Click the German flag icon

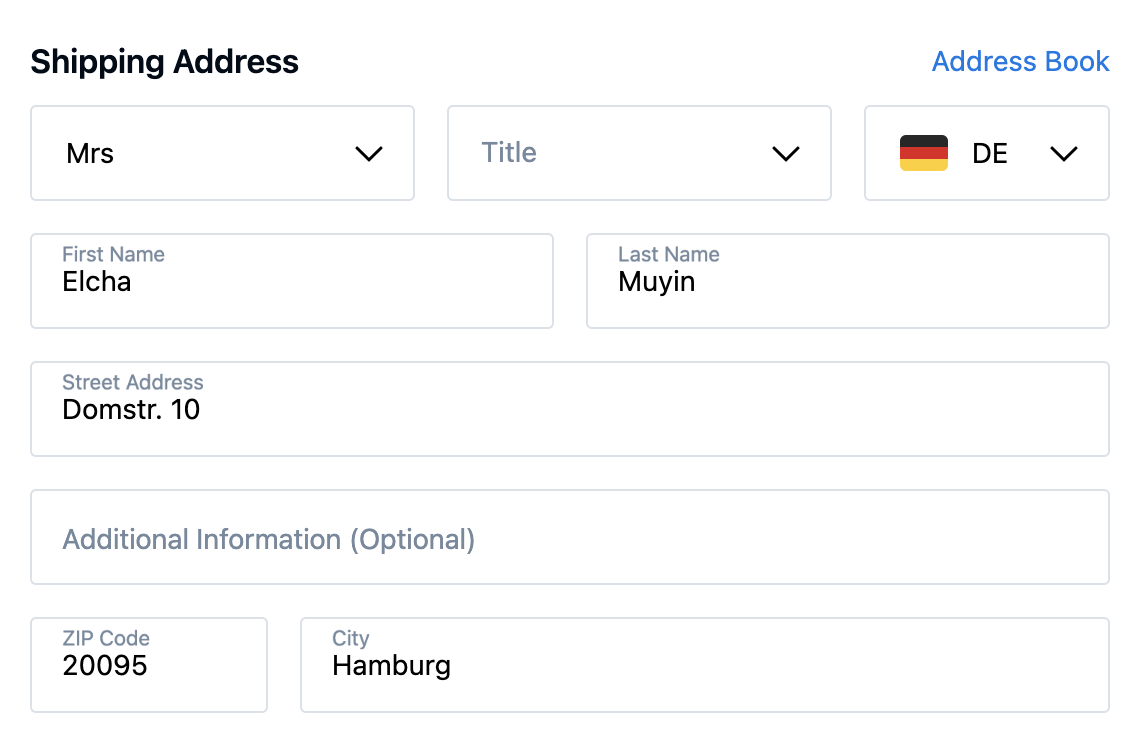[x=923, y=153]
